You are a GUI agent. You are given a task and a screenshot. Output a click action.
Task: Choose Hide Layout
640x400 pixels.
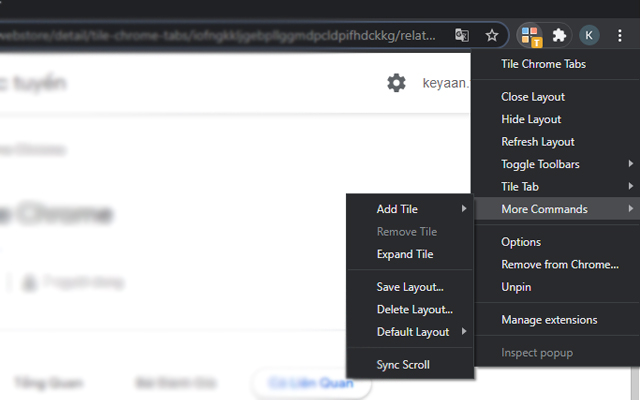pyautogui.click(x=556, y=119)
